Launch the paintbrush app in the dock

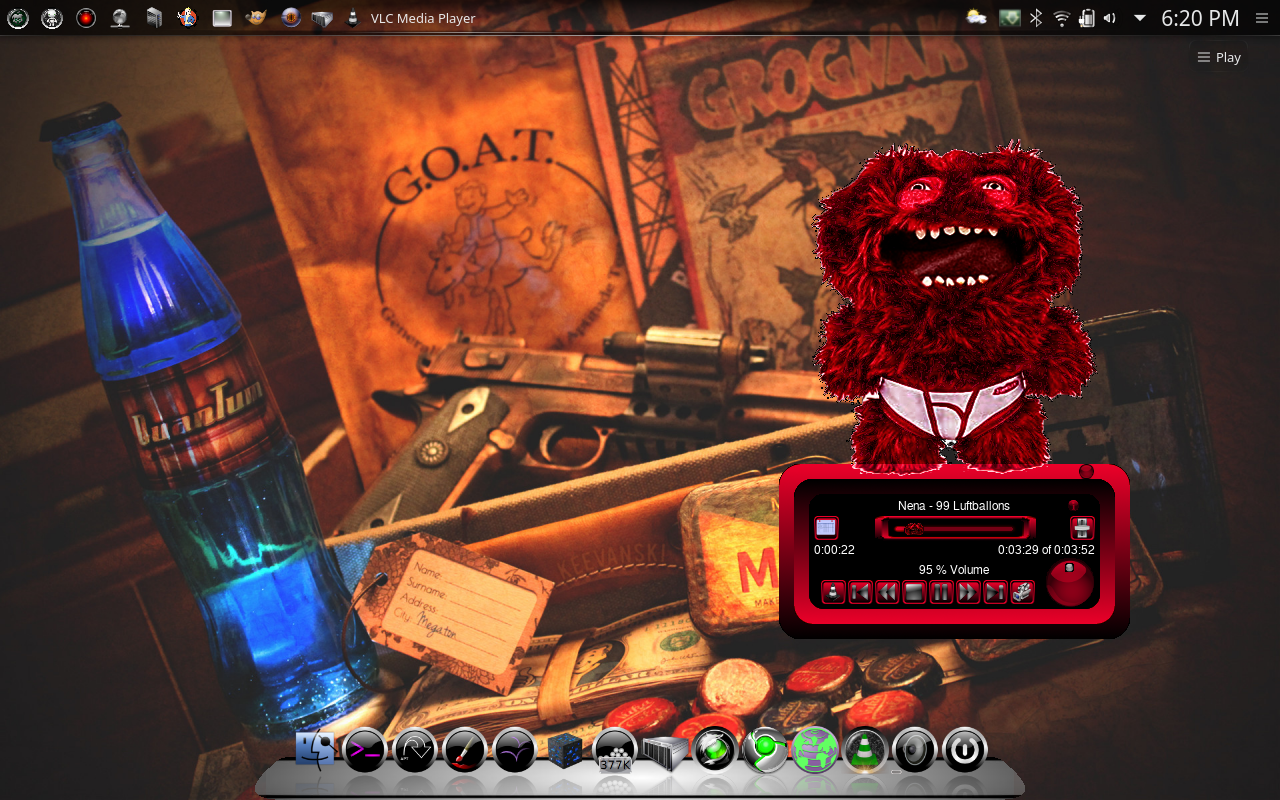click(465, 750)
